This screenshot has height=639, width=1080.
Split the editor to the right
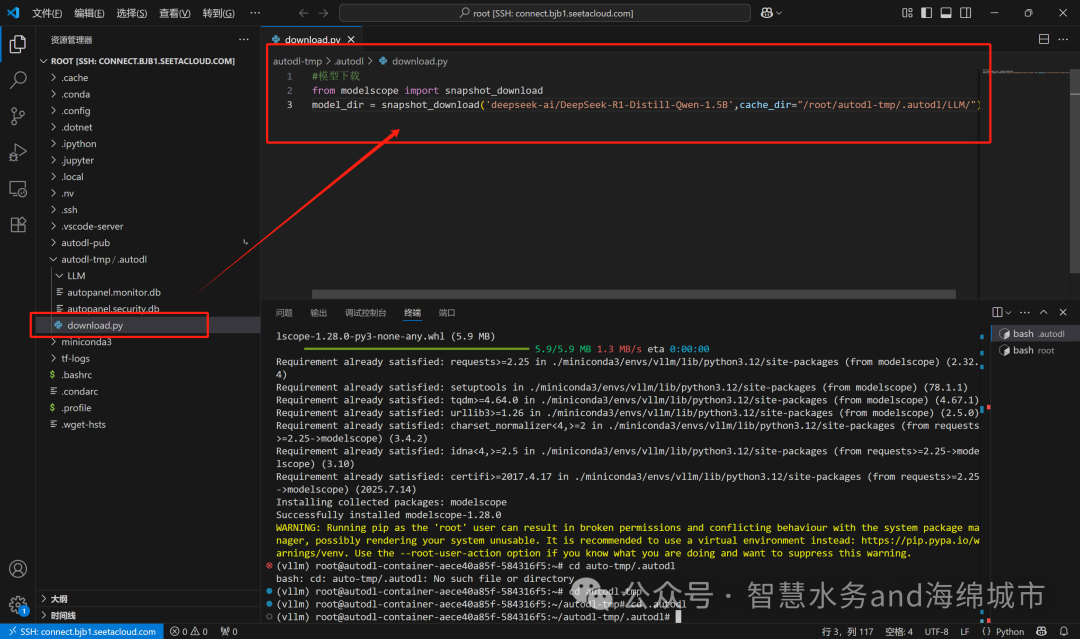coord(1043,39)
